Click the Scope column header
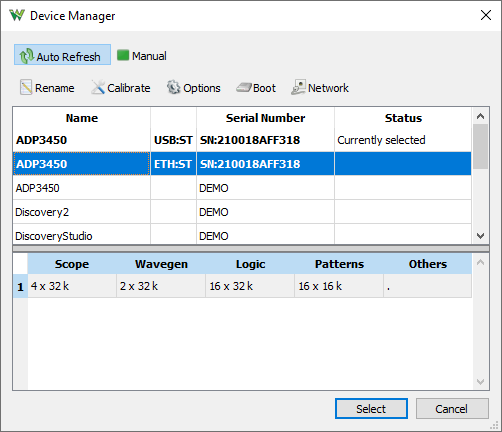502x432 pixels. (x=72, y=264)
